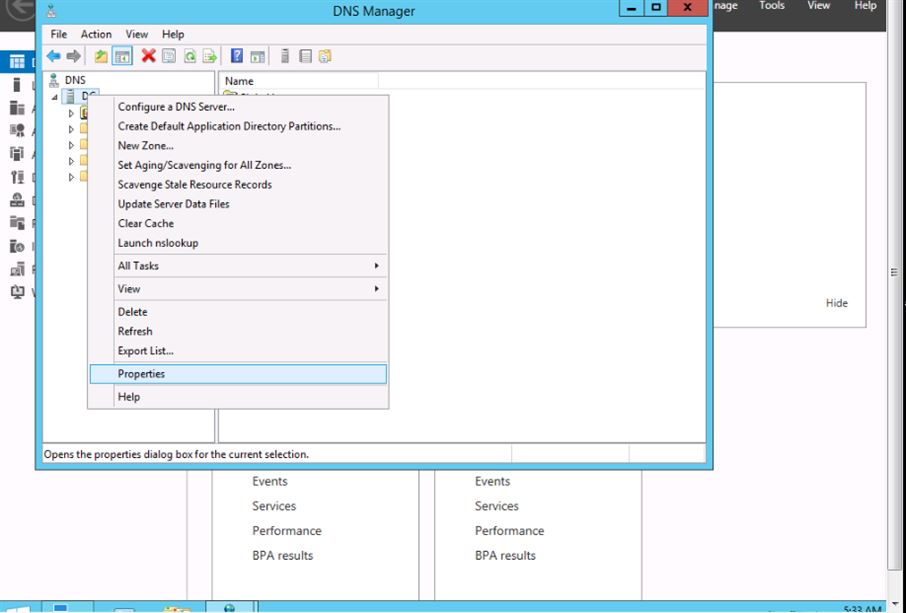Click the lined records list icon in DNS toolbar

306,56
